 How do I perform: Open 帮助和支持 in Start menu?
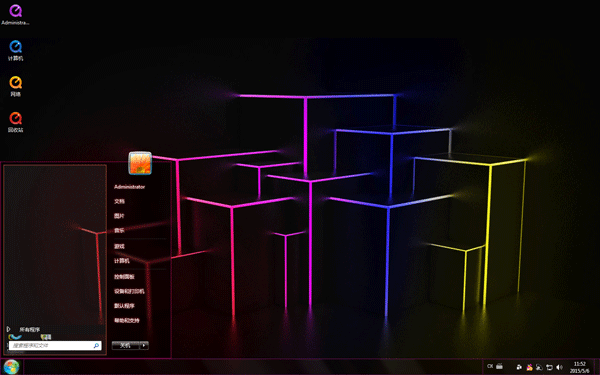pyautogui.click(x=127, y=320)
